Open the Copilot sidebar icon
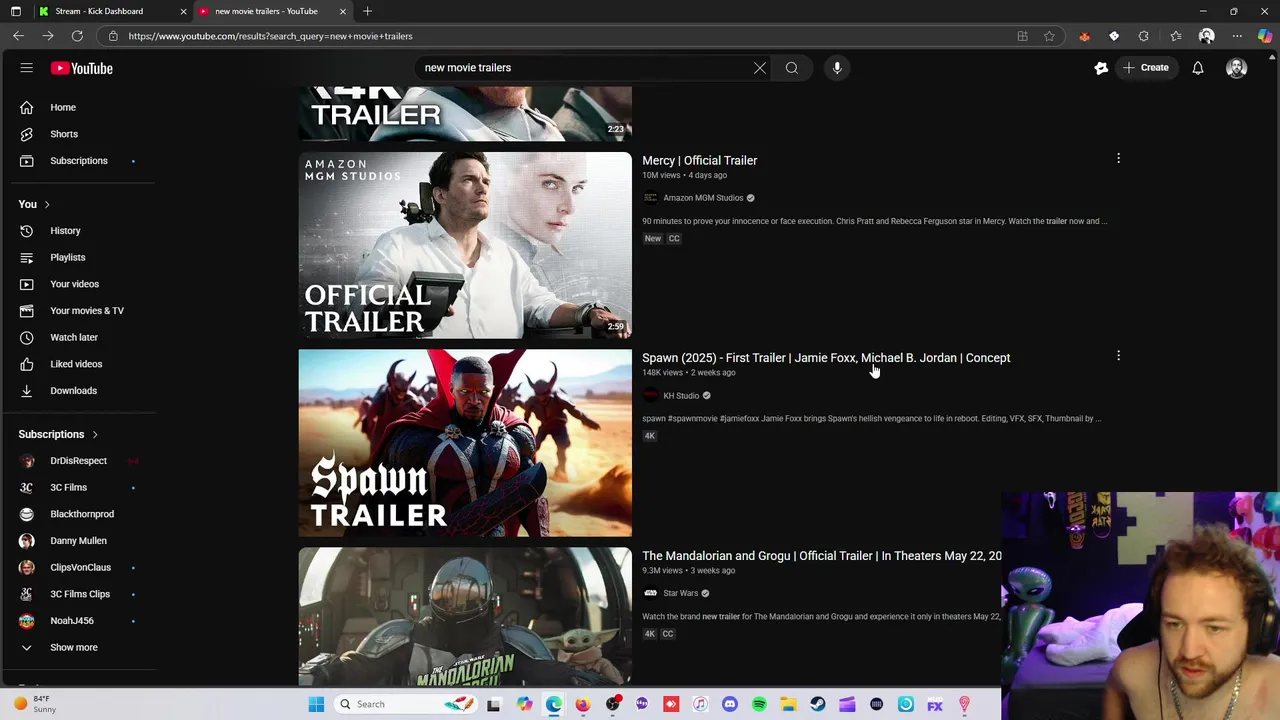The image size is (1280, 720). (1264, 36)
